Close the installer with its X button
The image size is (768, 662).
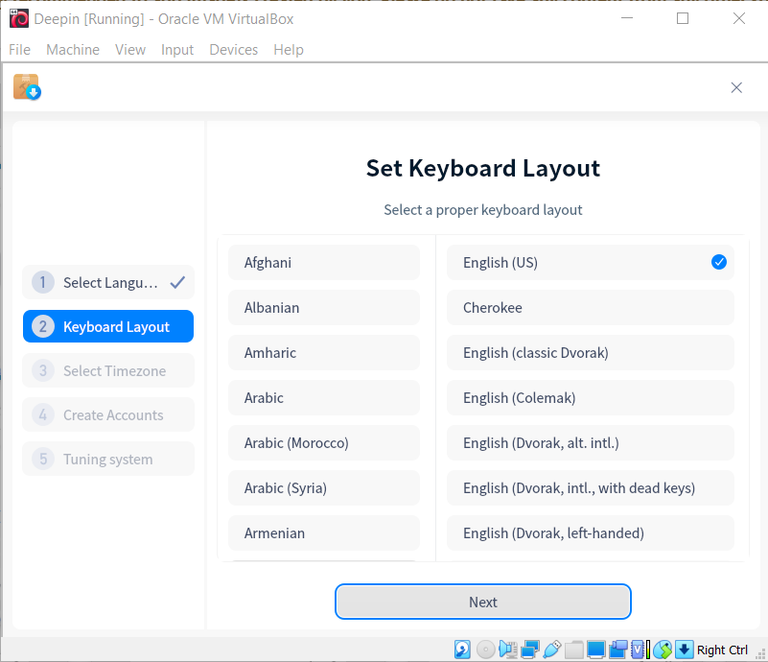[x=736, y=88]
